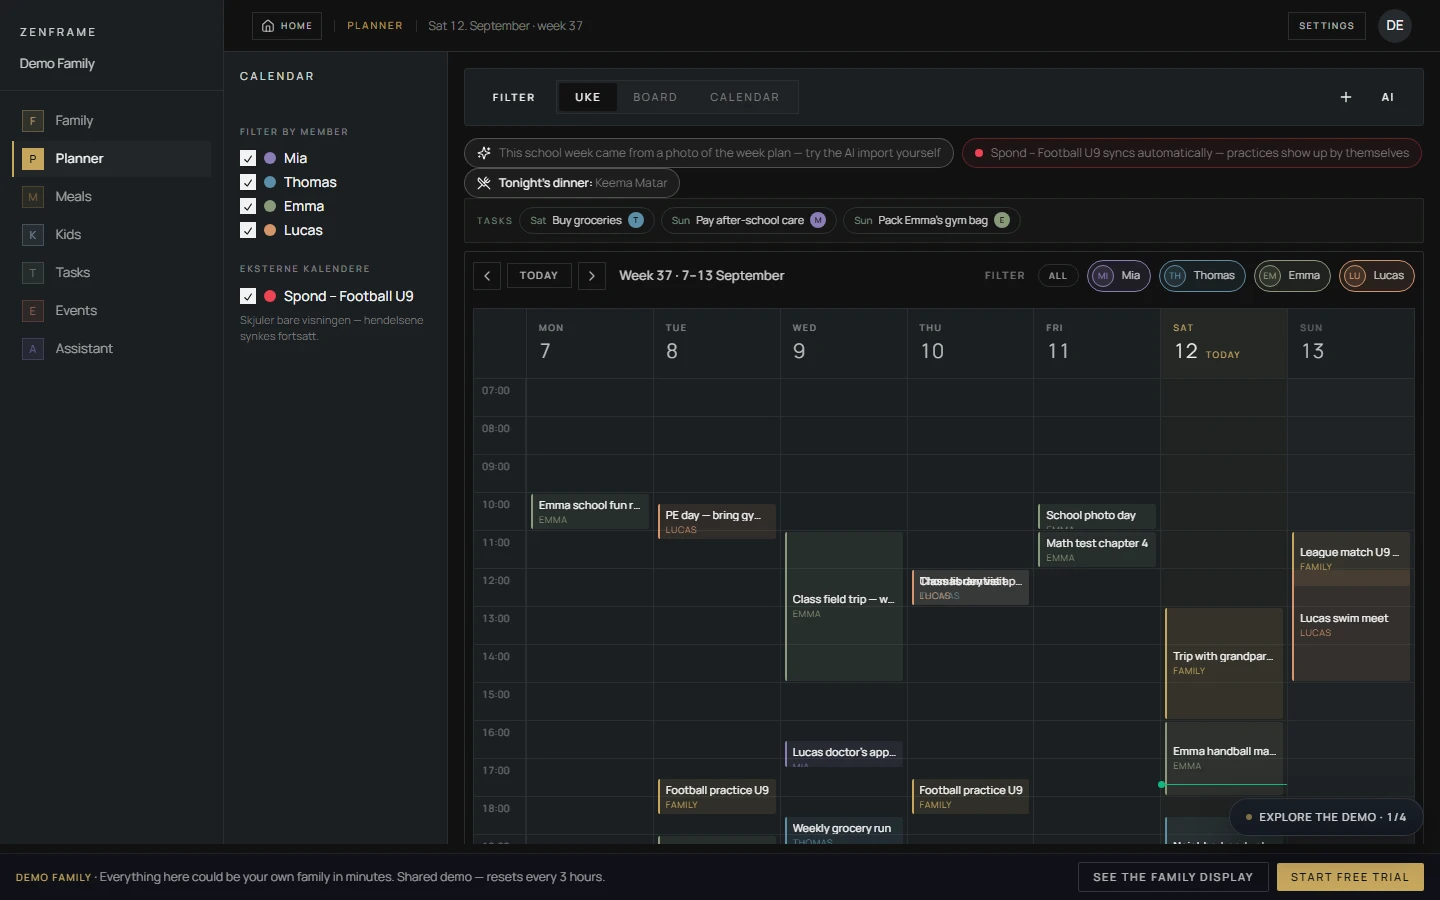The image size is (1440, 900).
Task: Open the Meals sidebar icon
Action: [33, 197]
